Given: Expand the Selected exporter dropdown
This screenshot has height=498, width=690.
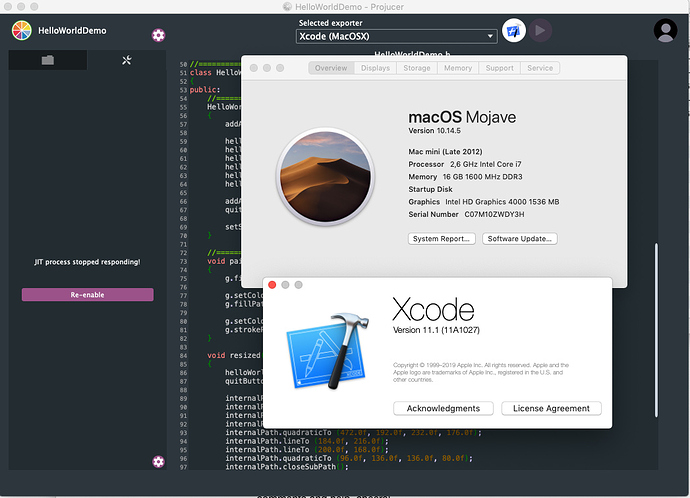Looking at the screenshot, I should tap(397, 37).
